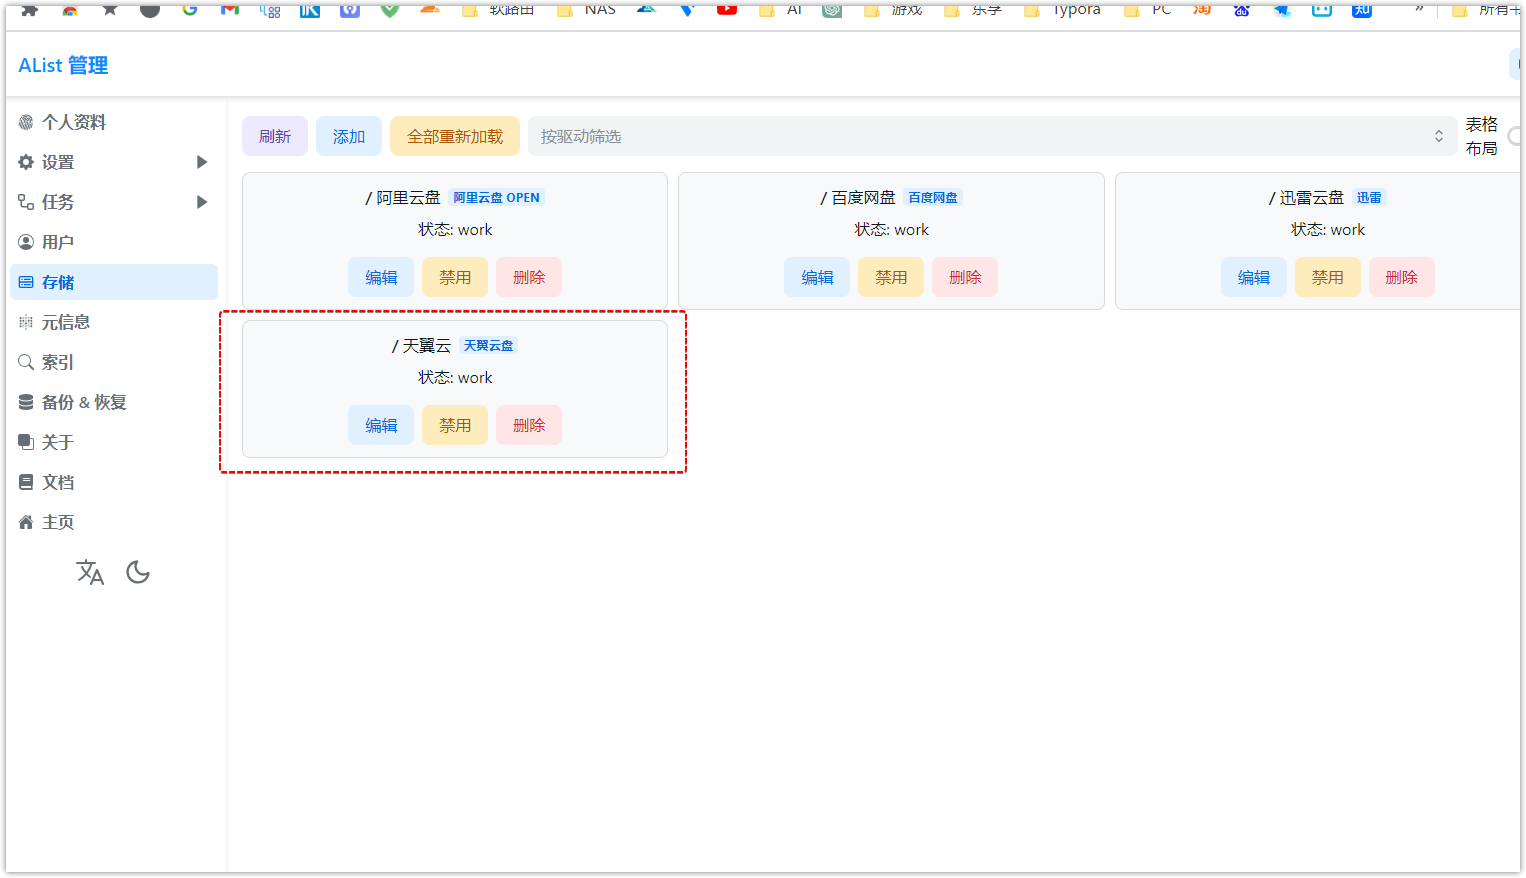Click the / 迅雷云盘 mount path title
Viewport: 1526px width, 878px height.
[x=1307, y=198]
